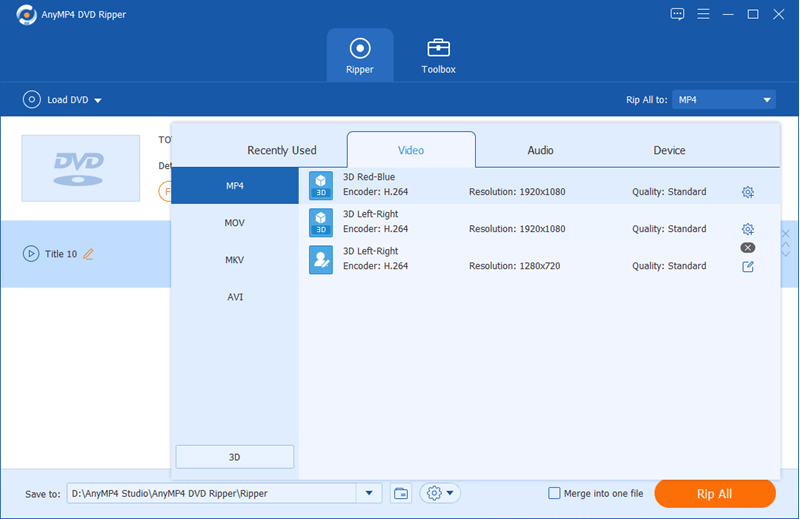This screenshot has width=800, height=519.
Task: Click the AnyMP4 DVD Ripper logo icon
Action: (26, 14)
